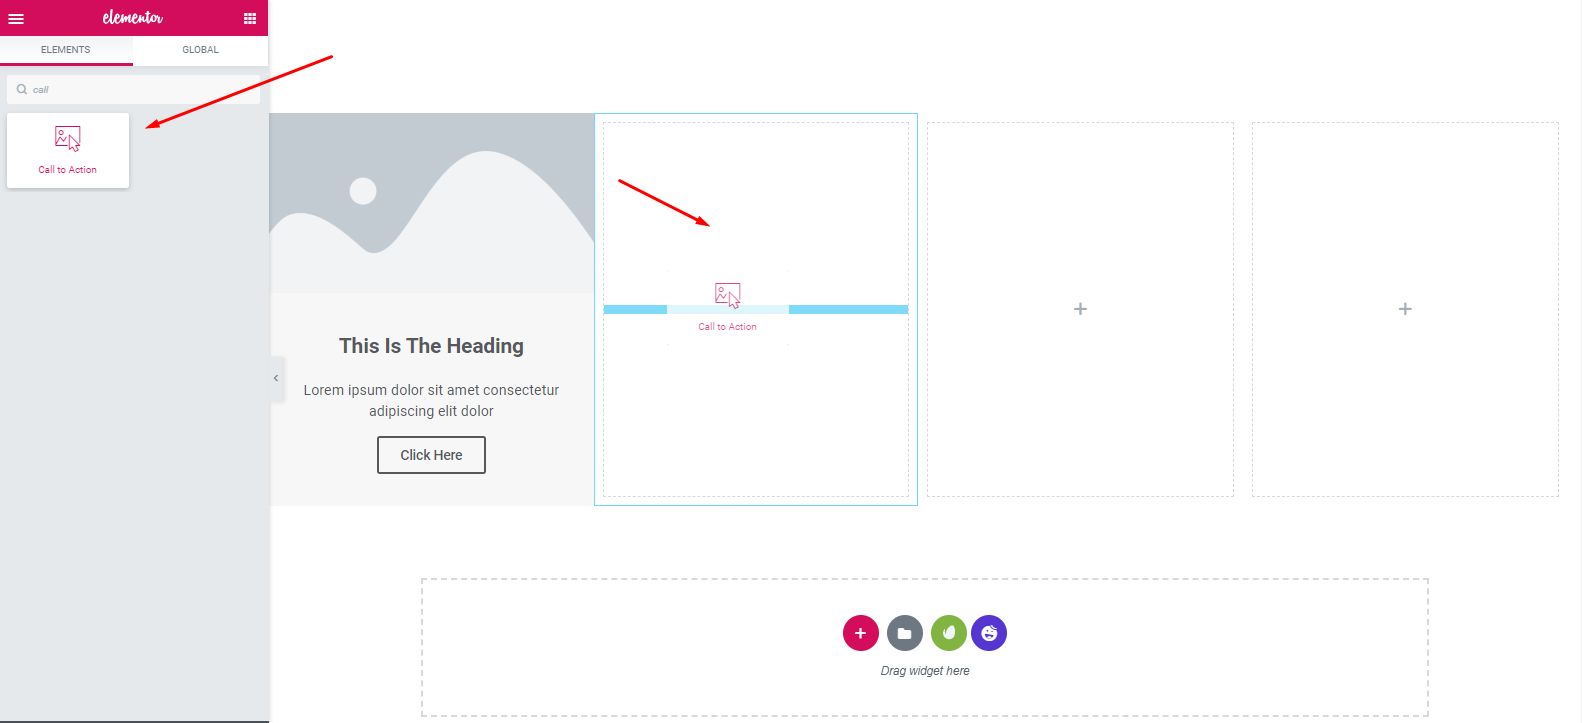The height and width of the screenshot is (723, 1582).
Task: Collapse the Elementor side panel
Action: [x=276, y=378]
